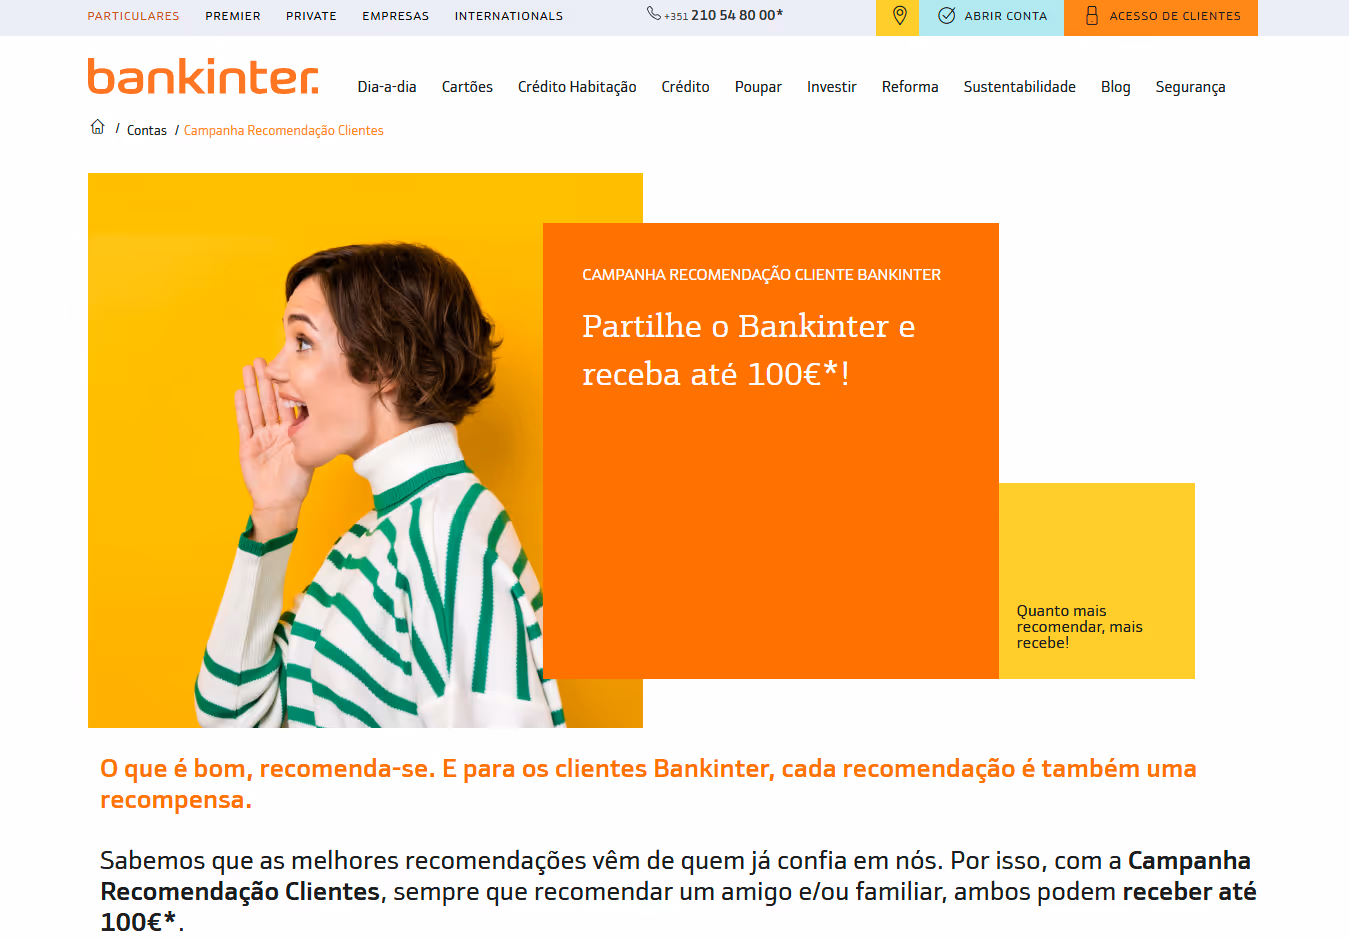1349x938 pixels.
Task: Click the padlock icon in Acesso de Clientes
Action: point(1091,16)
